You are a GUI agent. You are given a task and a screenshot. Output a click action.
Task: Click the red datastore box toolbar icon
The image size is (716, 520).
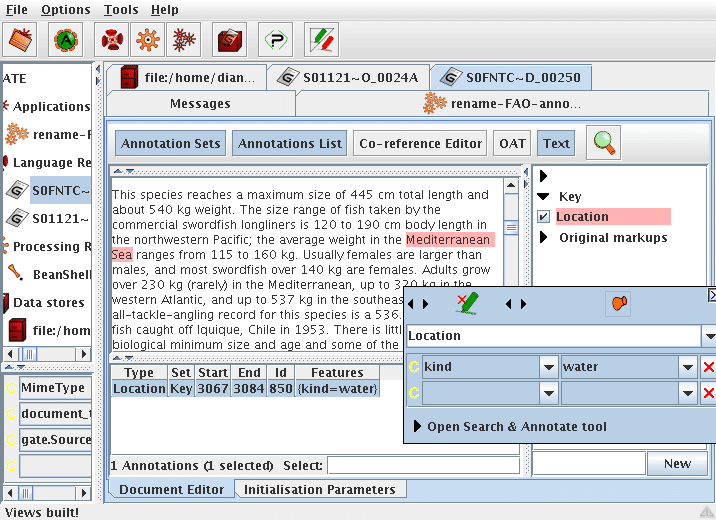(230, 40)
